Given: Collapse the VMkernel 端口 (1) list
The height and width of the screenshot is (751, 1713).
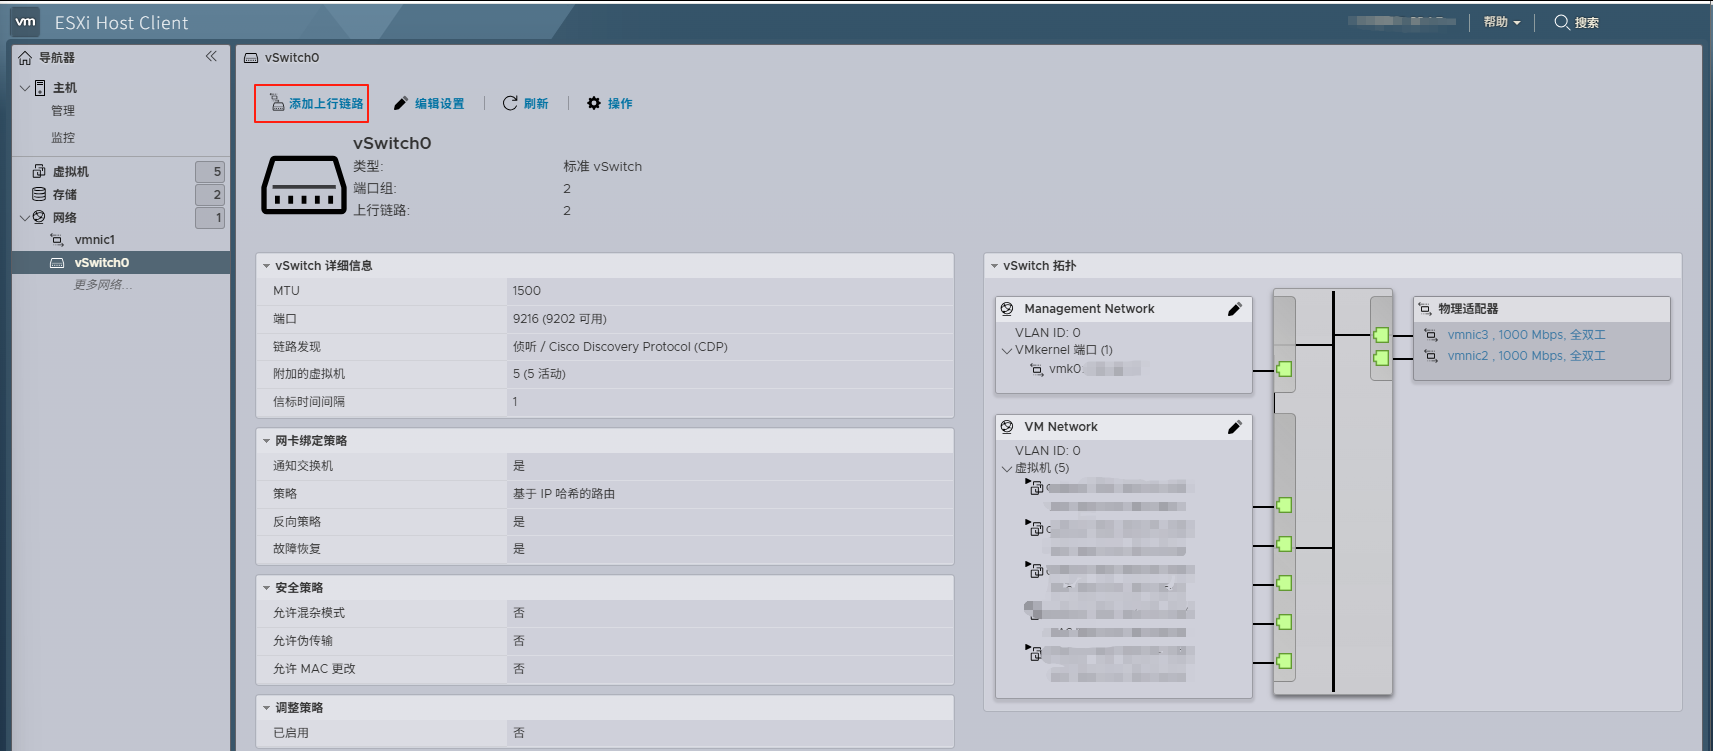Looking at the screenshot, I should (x=1007, y=351).
